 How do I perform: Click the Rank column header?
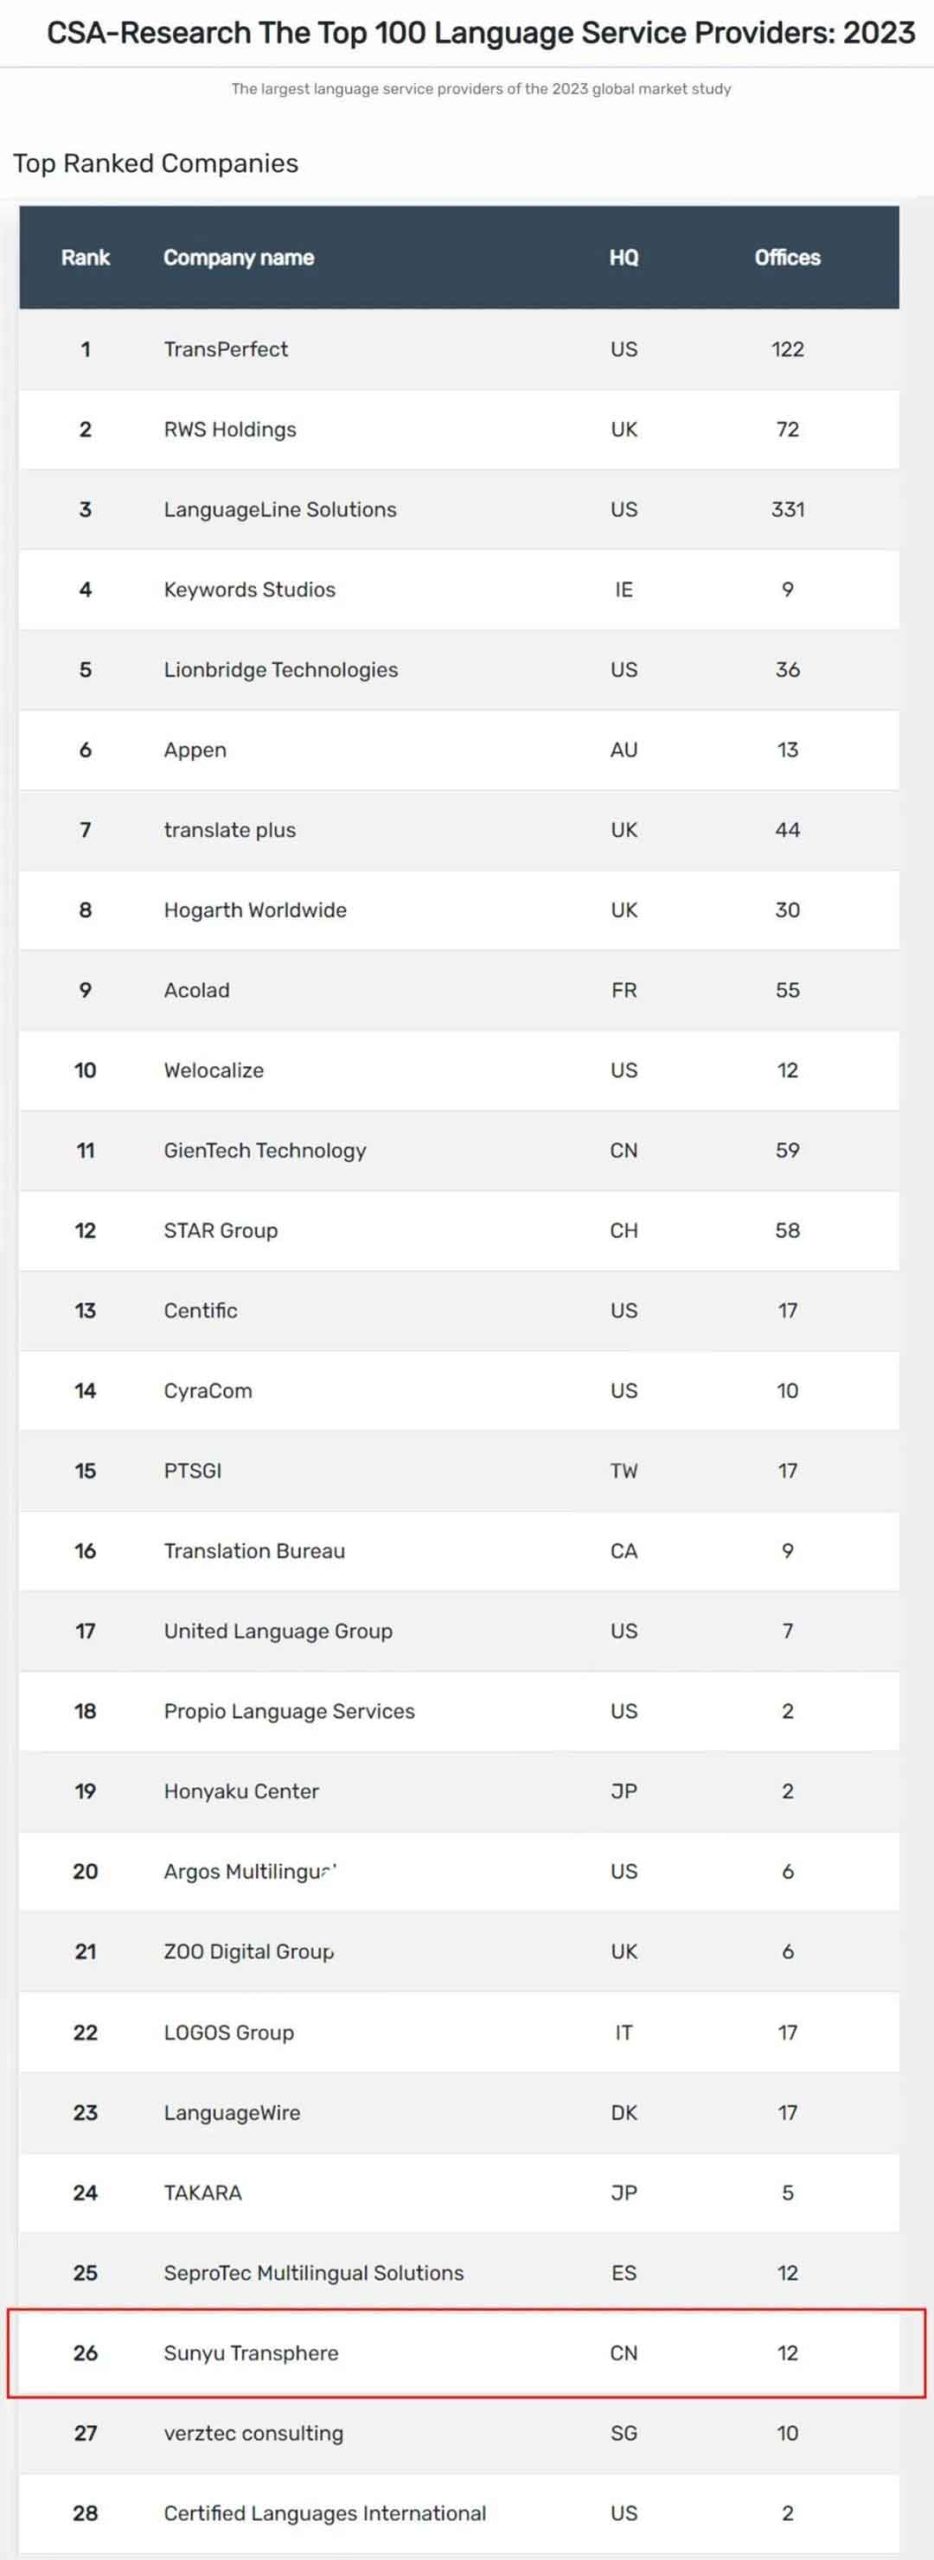click(85, 258)
